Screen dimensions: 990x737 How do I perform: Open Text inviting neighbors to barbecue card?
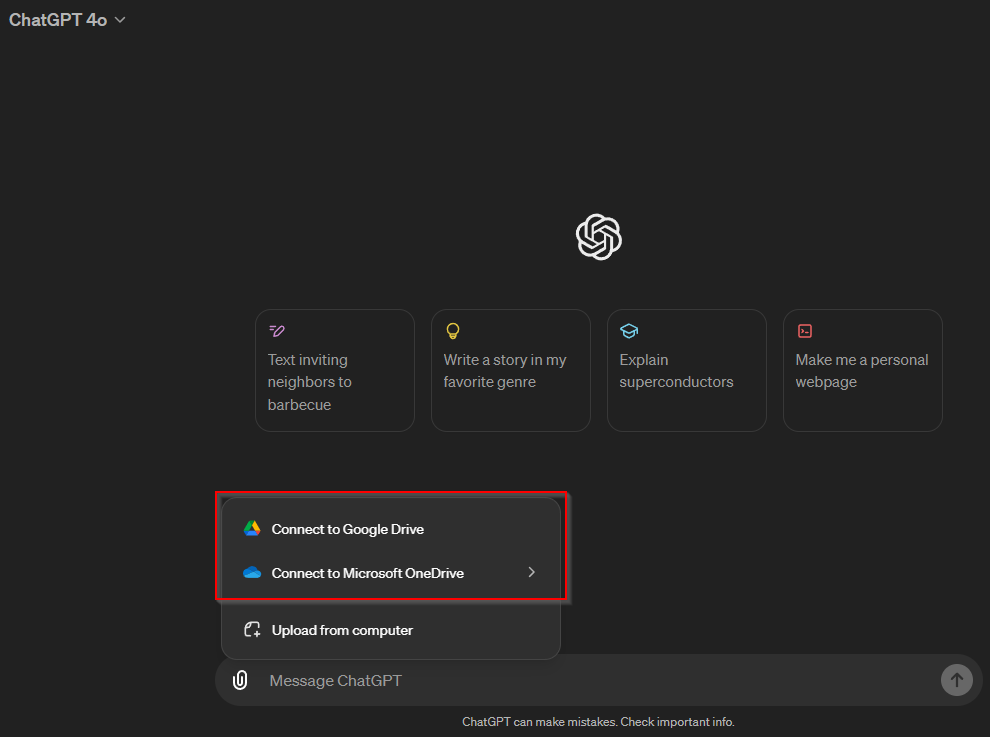coord(335,371)
